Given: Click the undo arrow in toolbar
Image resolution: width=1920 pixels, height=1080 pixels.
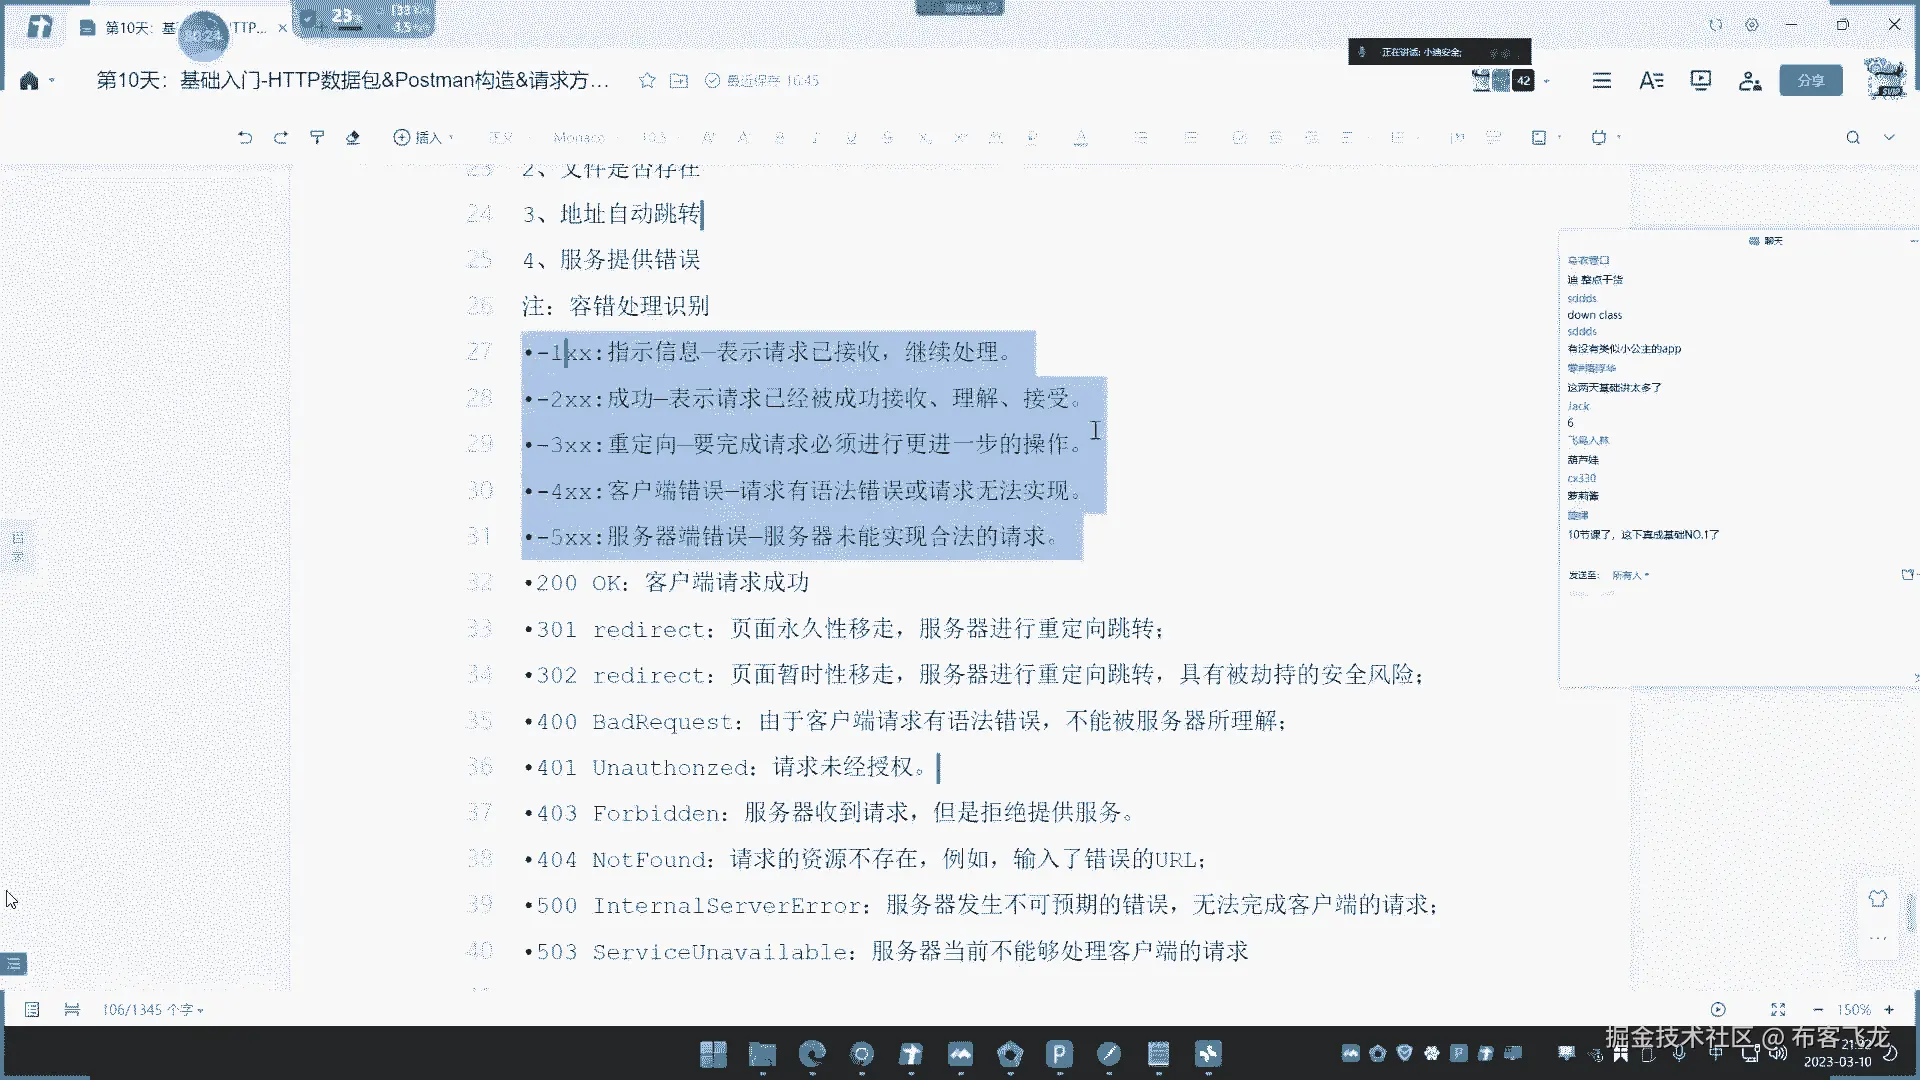Looking at the screenshot, I should [245, 137].
